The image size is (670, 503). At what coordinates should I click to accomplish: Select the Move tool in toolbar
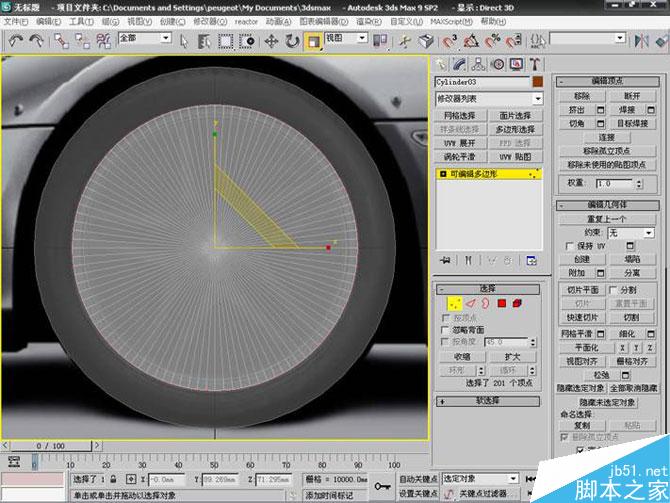pos(271,41)
